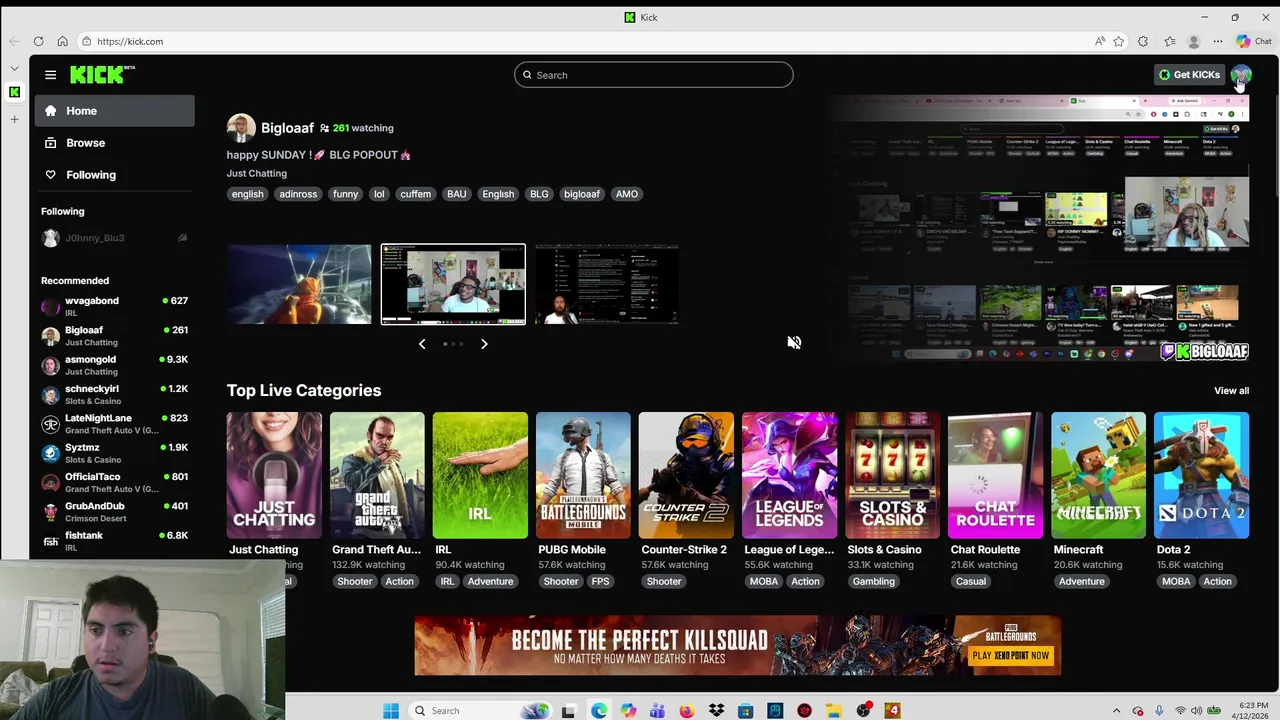Unmute the featured stream audio
The height and width of the screenshot is (720, 1280).
coord(794,343)
